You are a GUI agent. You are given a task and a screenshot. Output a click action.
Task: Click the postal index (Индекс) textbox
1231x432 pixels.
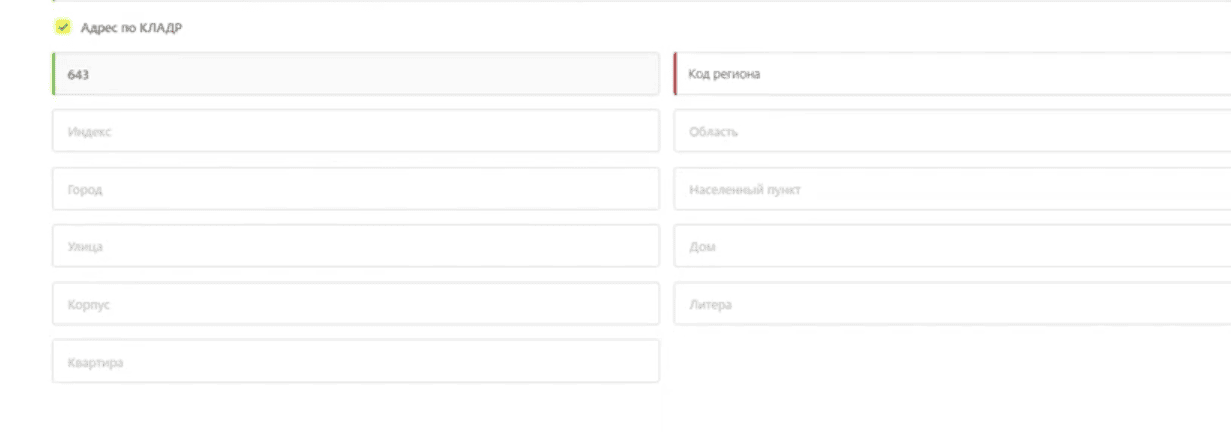pyautogui.click(x=356, y=131)
